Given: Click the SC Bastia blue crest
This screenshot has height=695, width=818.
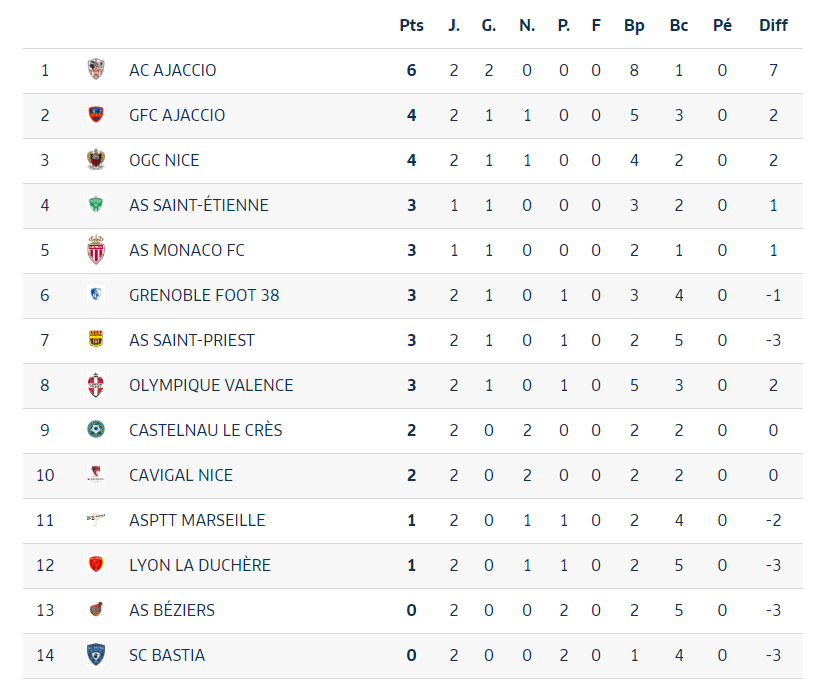Looking at the screenshot, I should 96,655.
